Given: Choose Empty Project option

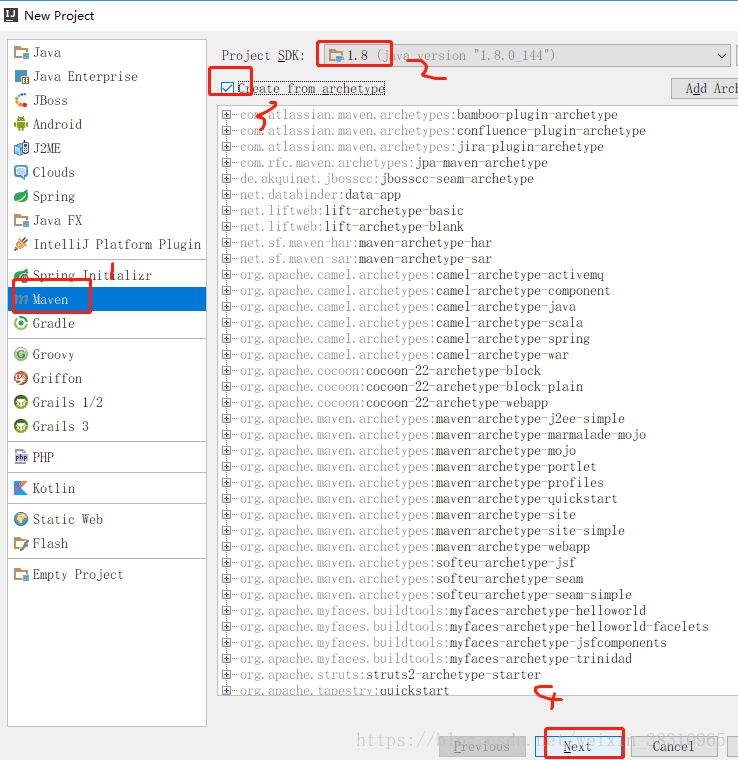Looking at the screenshot, I should [107, 574].
